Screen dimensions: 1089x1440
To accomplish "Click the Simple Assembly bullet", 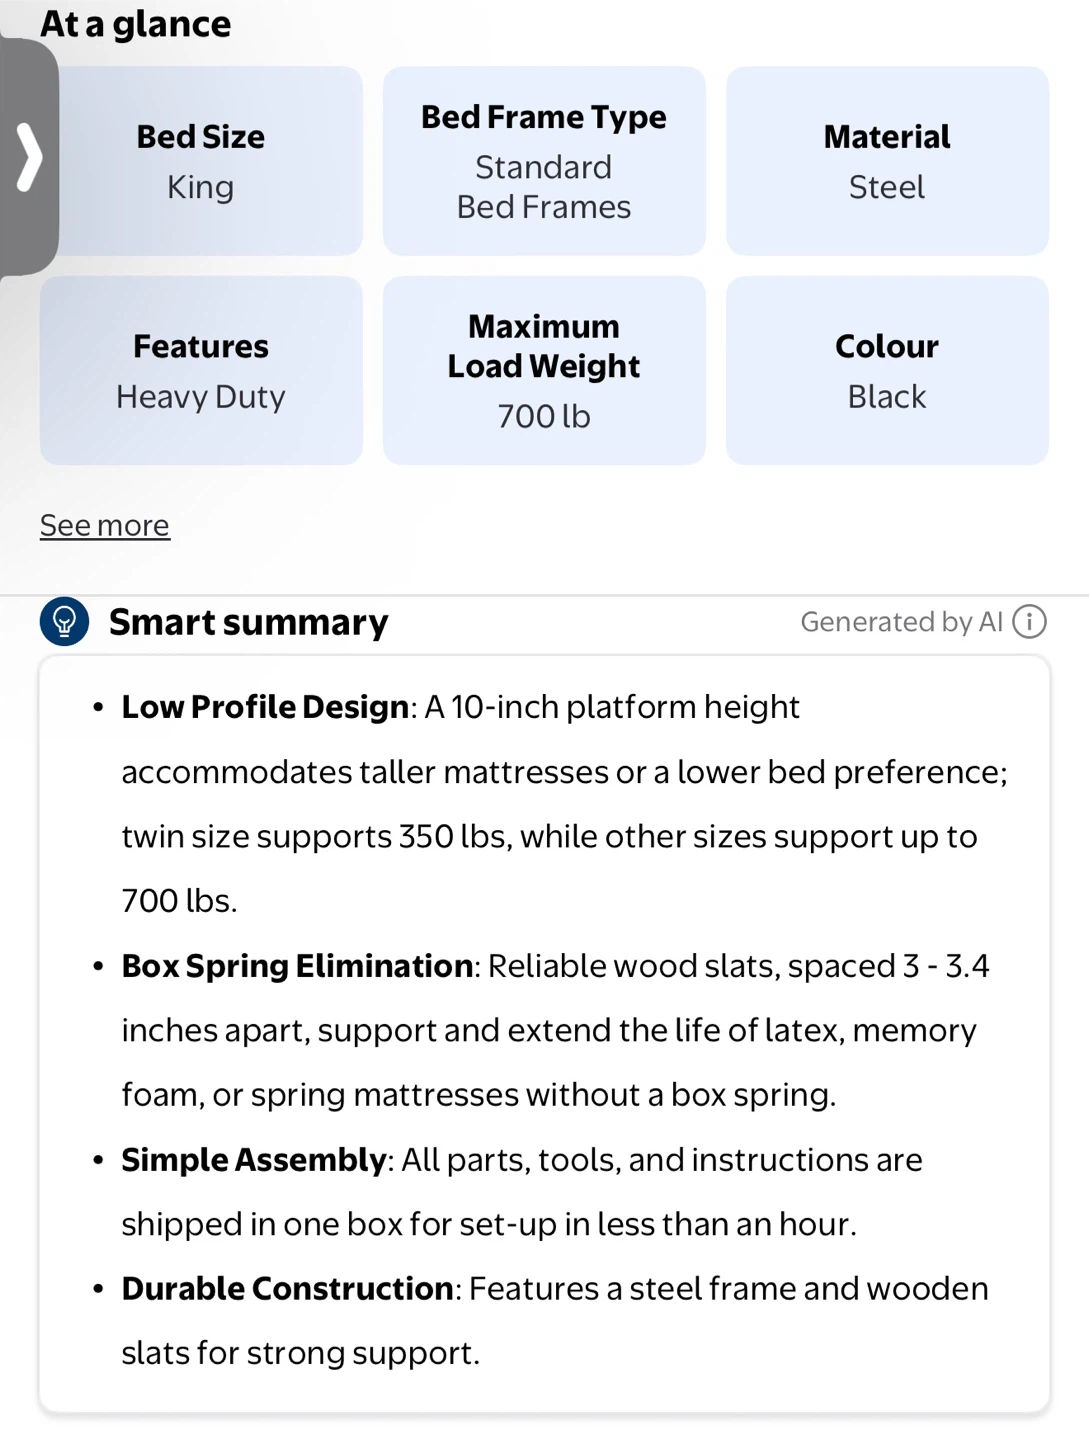I will (x=522, y=1192).
